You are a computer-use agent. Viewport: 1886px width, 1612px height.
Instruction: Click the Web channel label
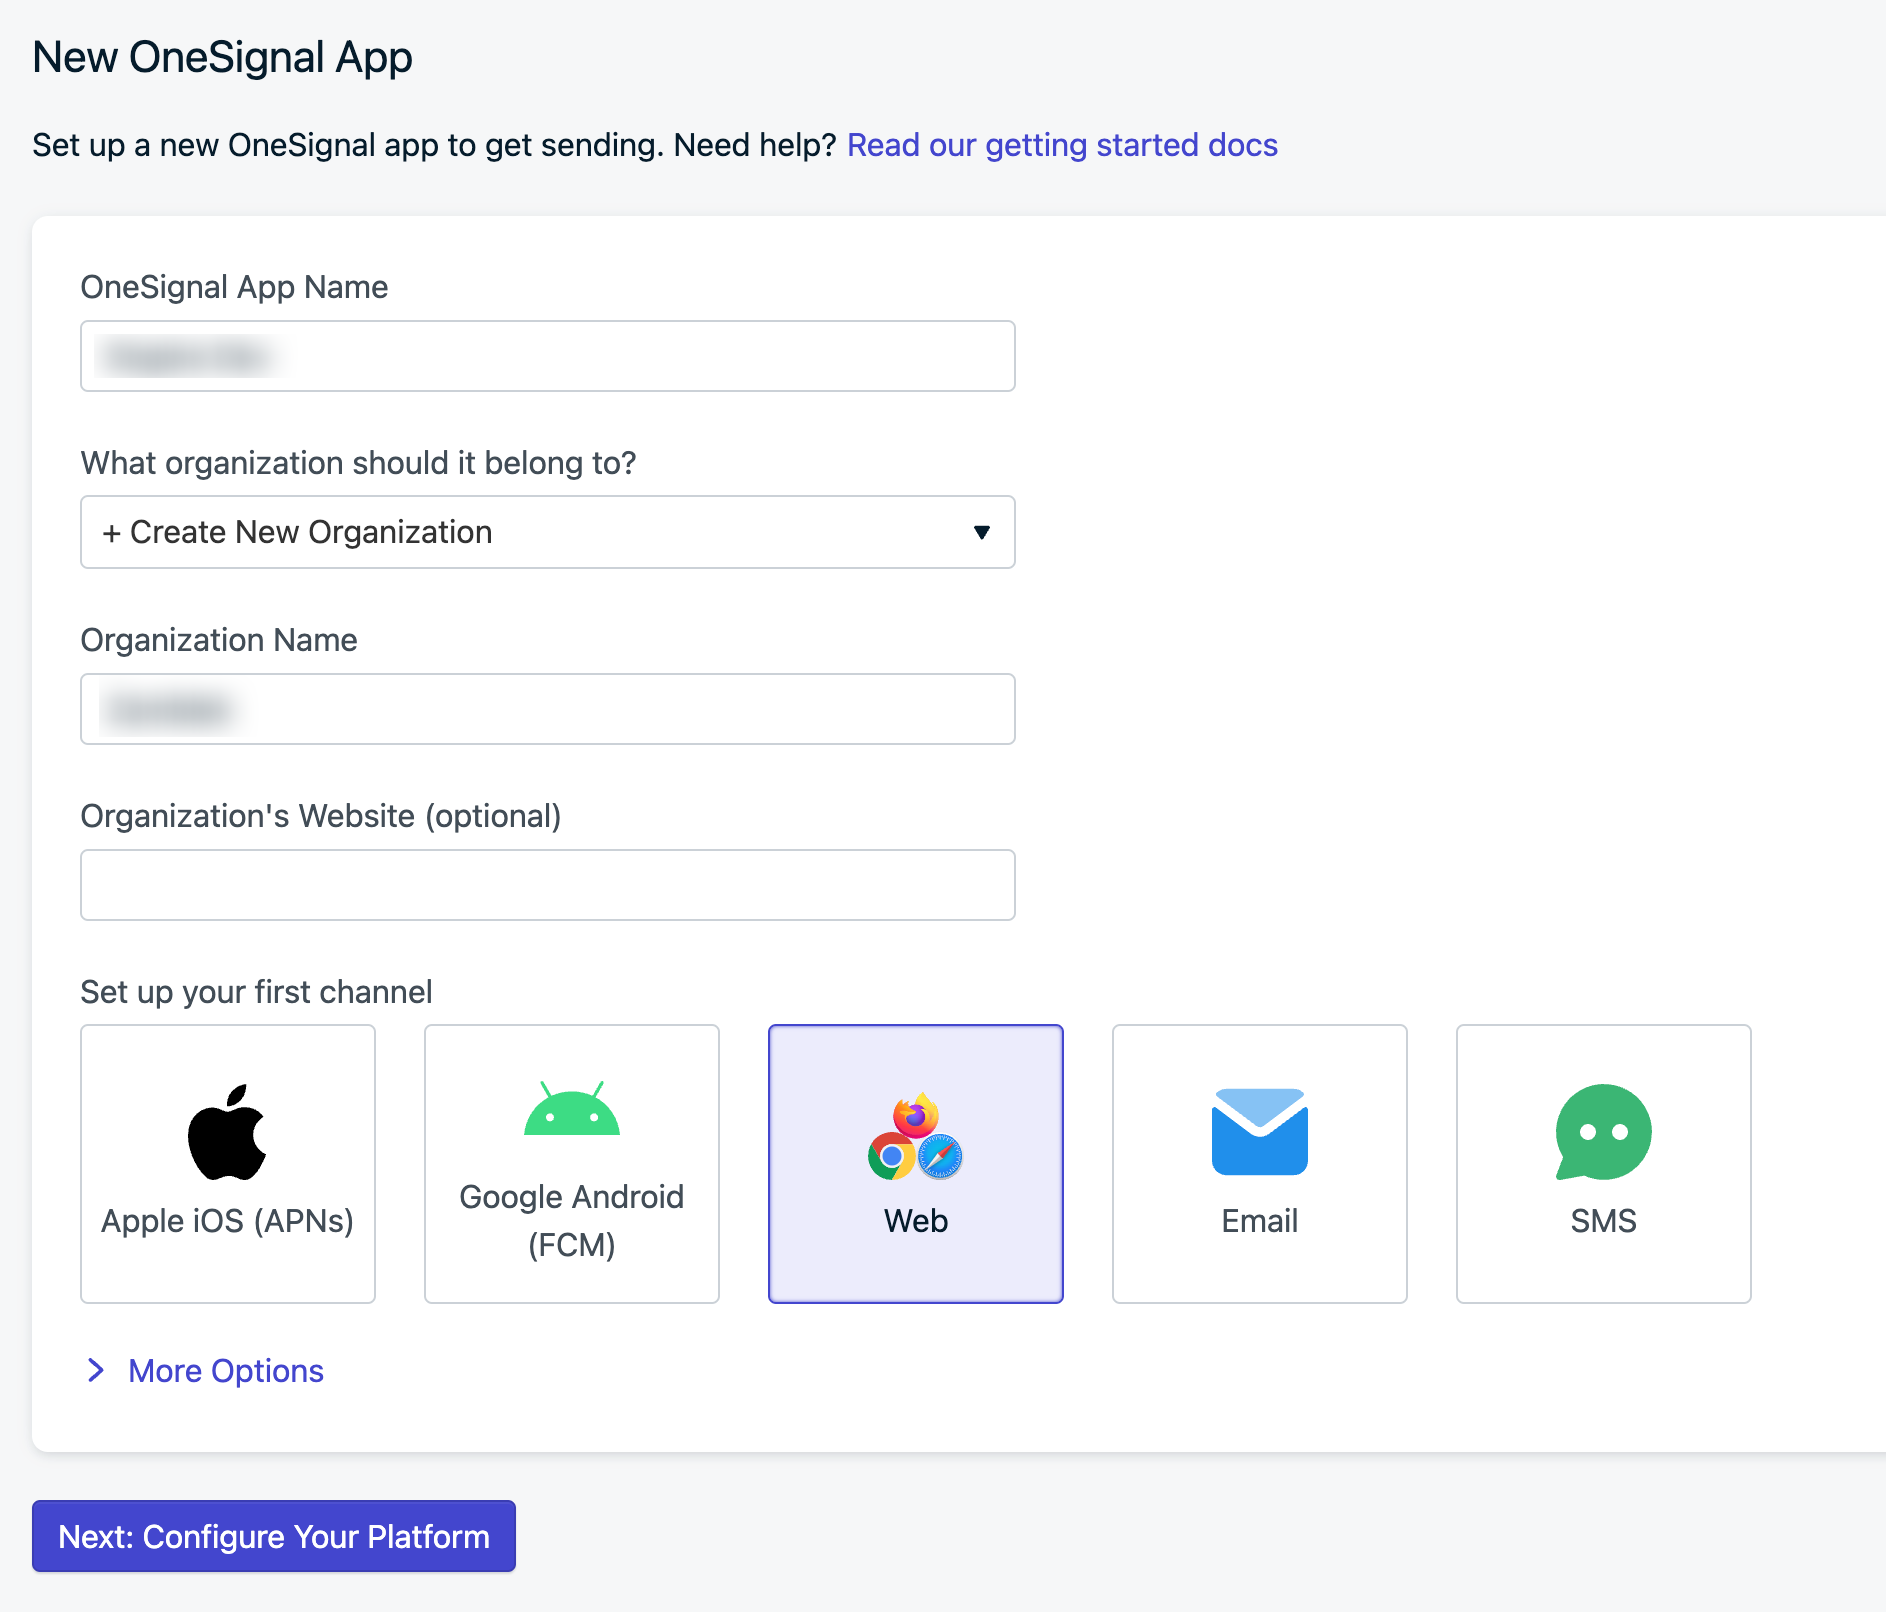(915, 1221)
